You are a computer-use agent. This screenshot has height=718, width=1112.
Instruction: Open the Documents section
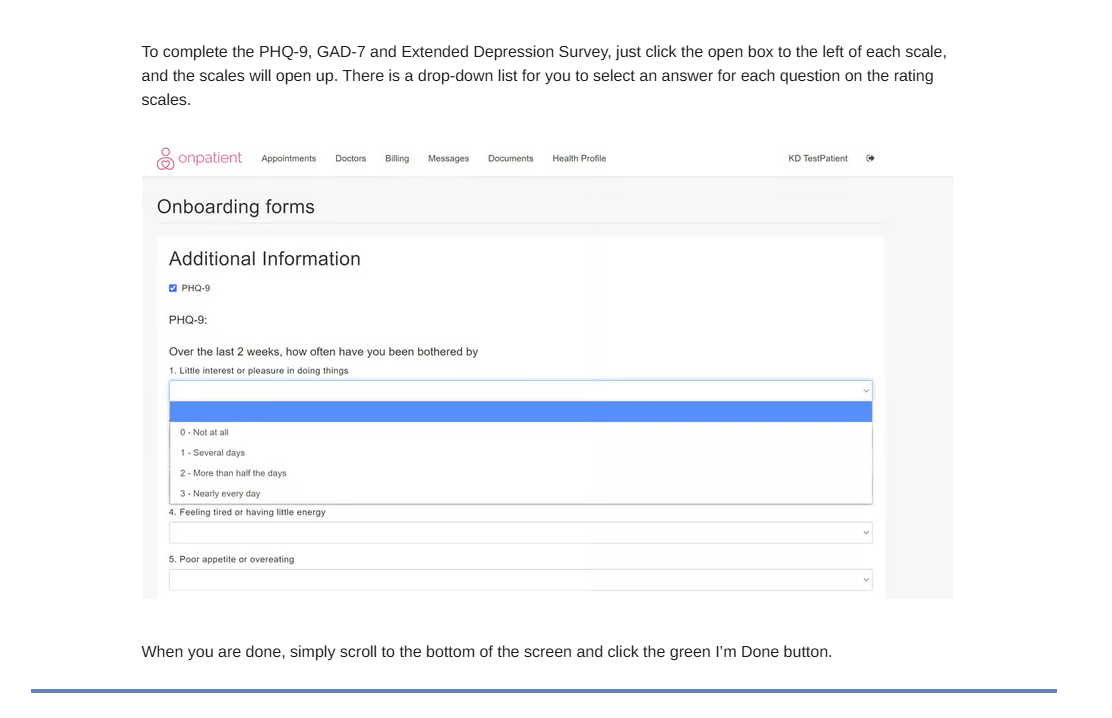(x=511, y=158)
